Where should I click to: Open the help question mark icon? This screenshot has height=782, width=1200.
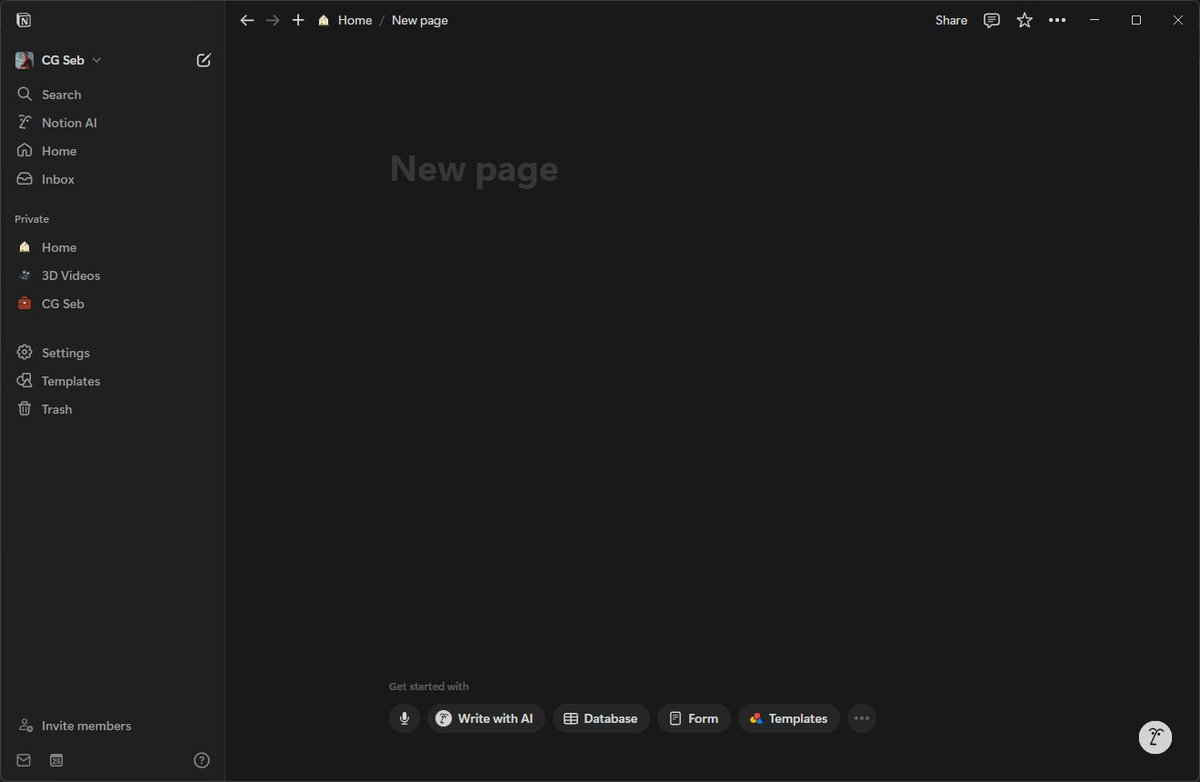pyautogui.click(x=202, y=760)
